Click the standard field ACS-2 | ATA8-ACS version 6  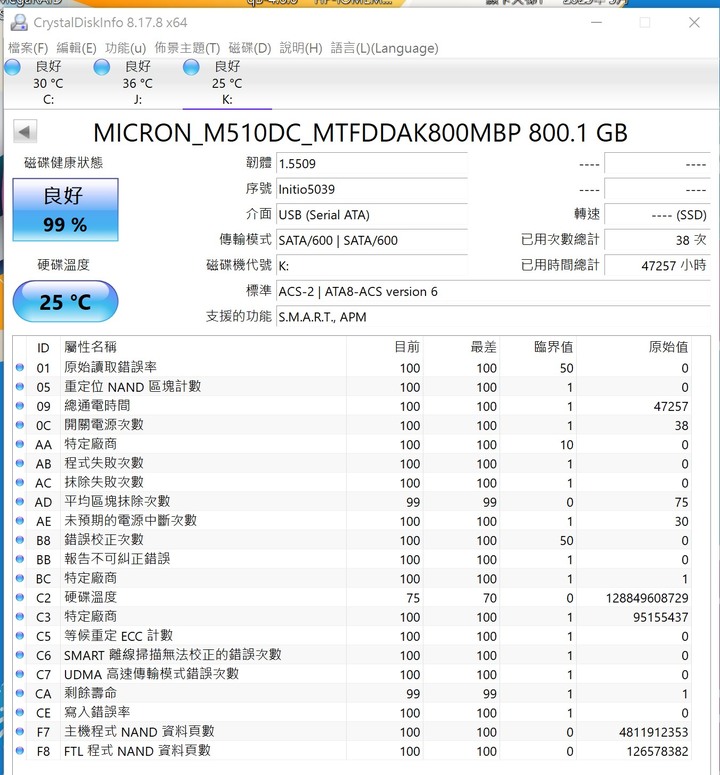(x=493, y=292)
